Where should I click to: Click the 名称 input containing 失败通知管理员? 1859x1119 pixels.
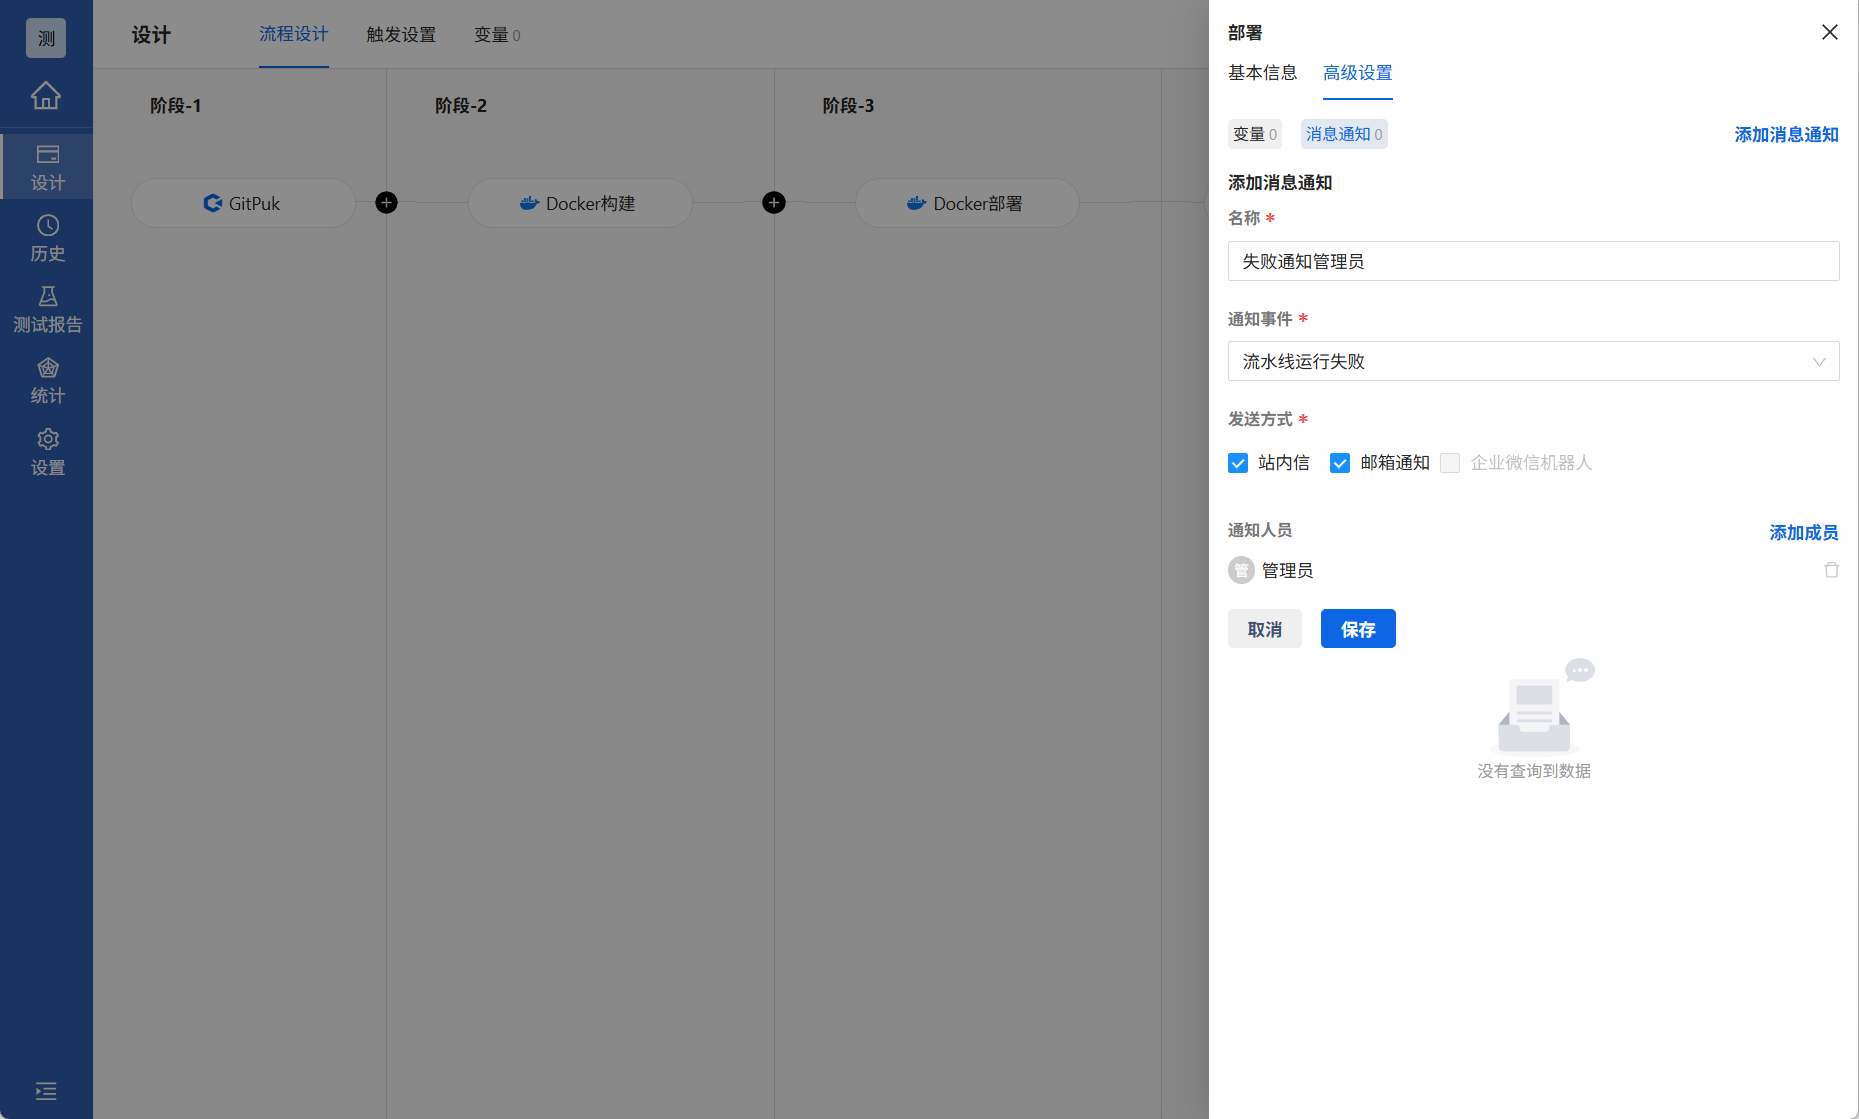1533,261
